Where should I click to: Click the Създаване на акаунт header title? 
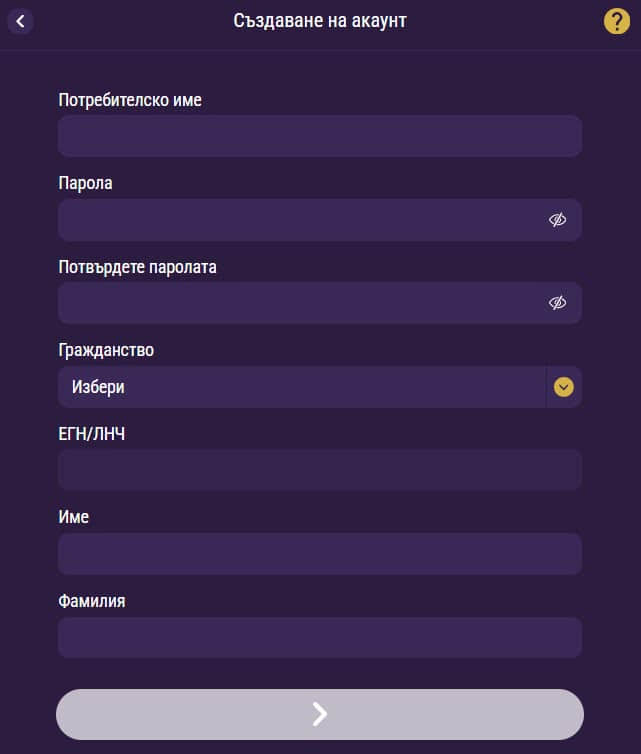[x=320, y=20]
